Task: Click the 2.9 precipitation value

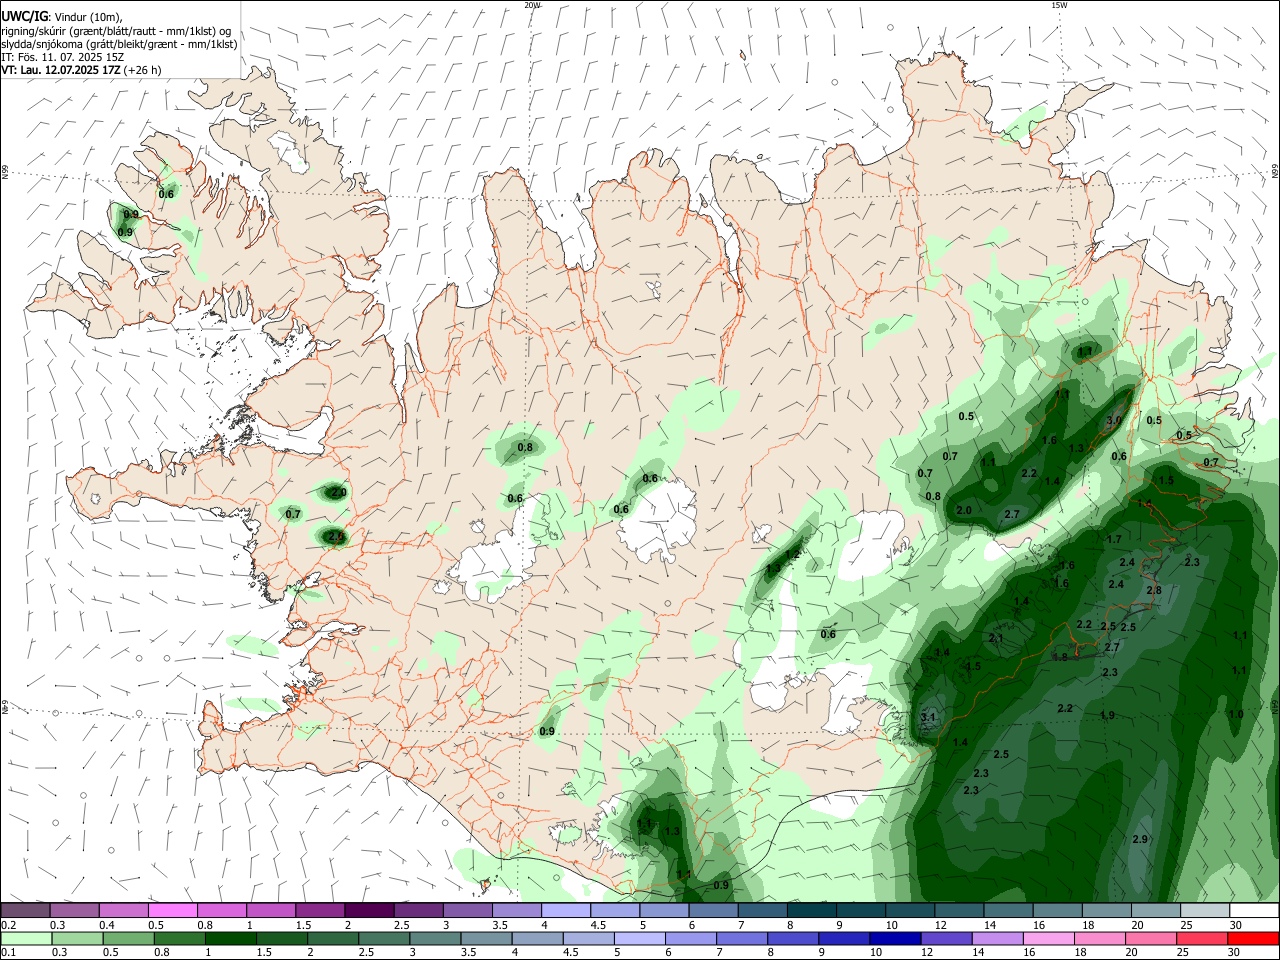Action: pos(1140,839)
